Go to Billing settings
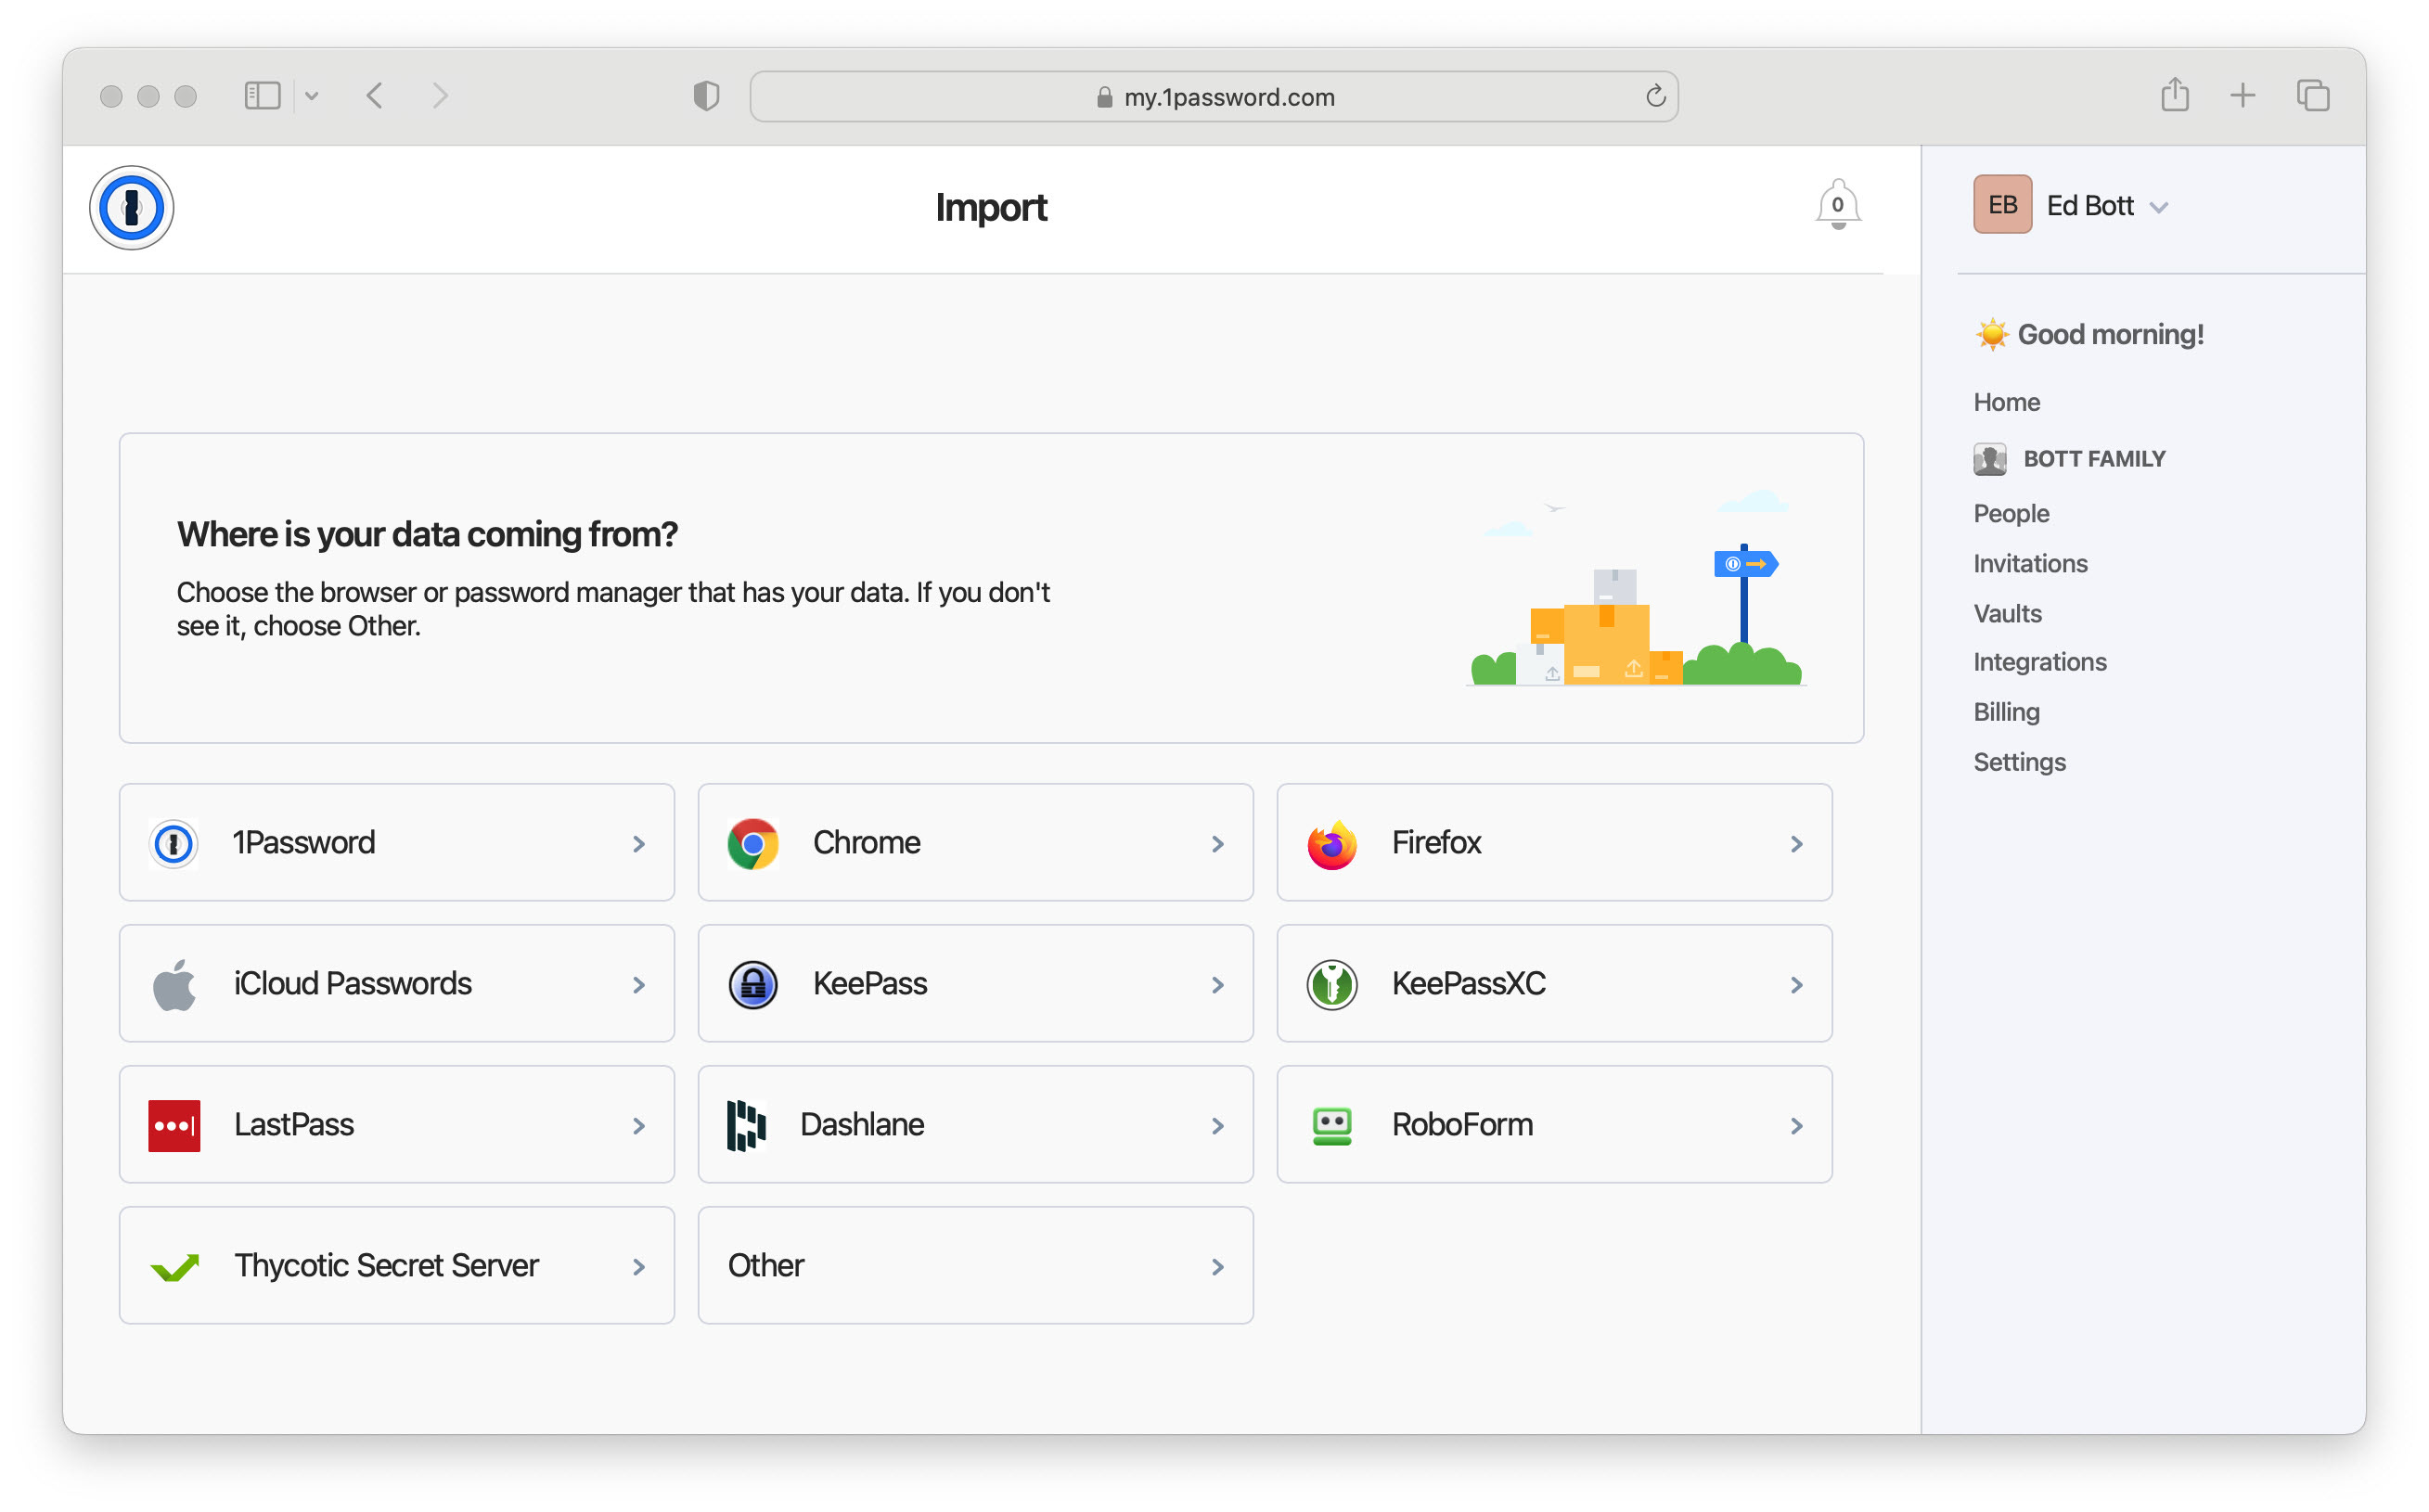This screenshot has width=2429, height=1512. [x=2006, y=711]
